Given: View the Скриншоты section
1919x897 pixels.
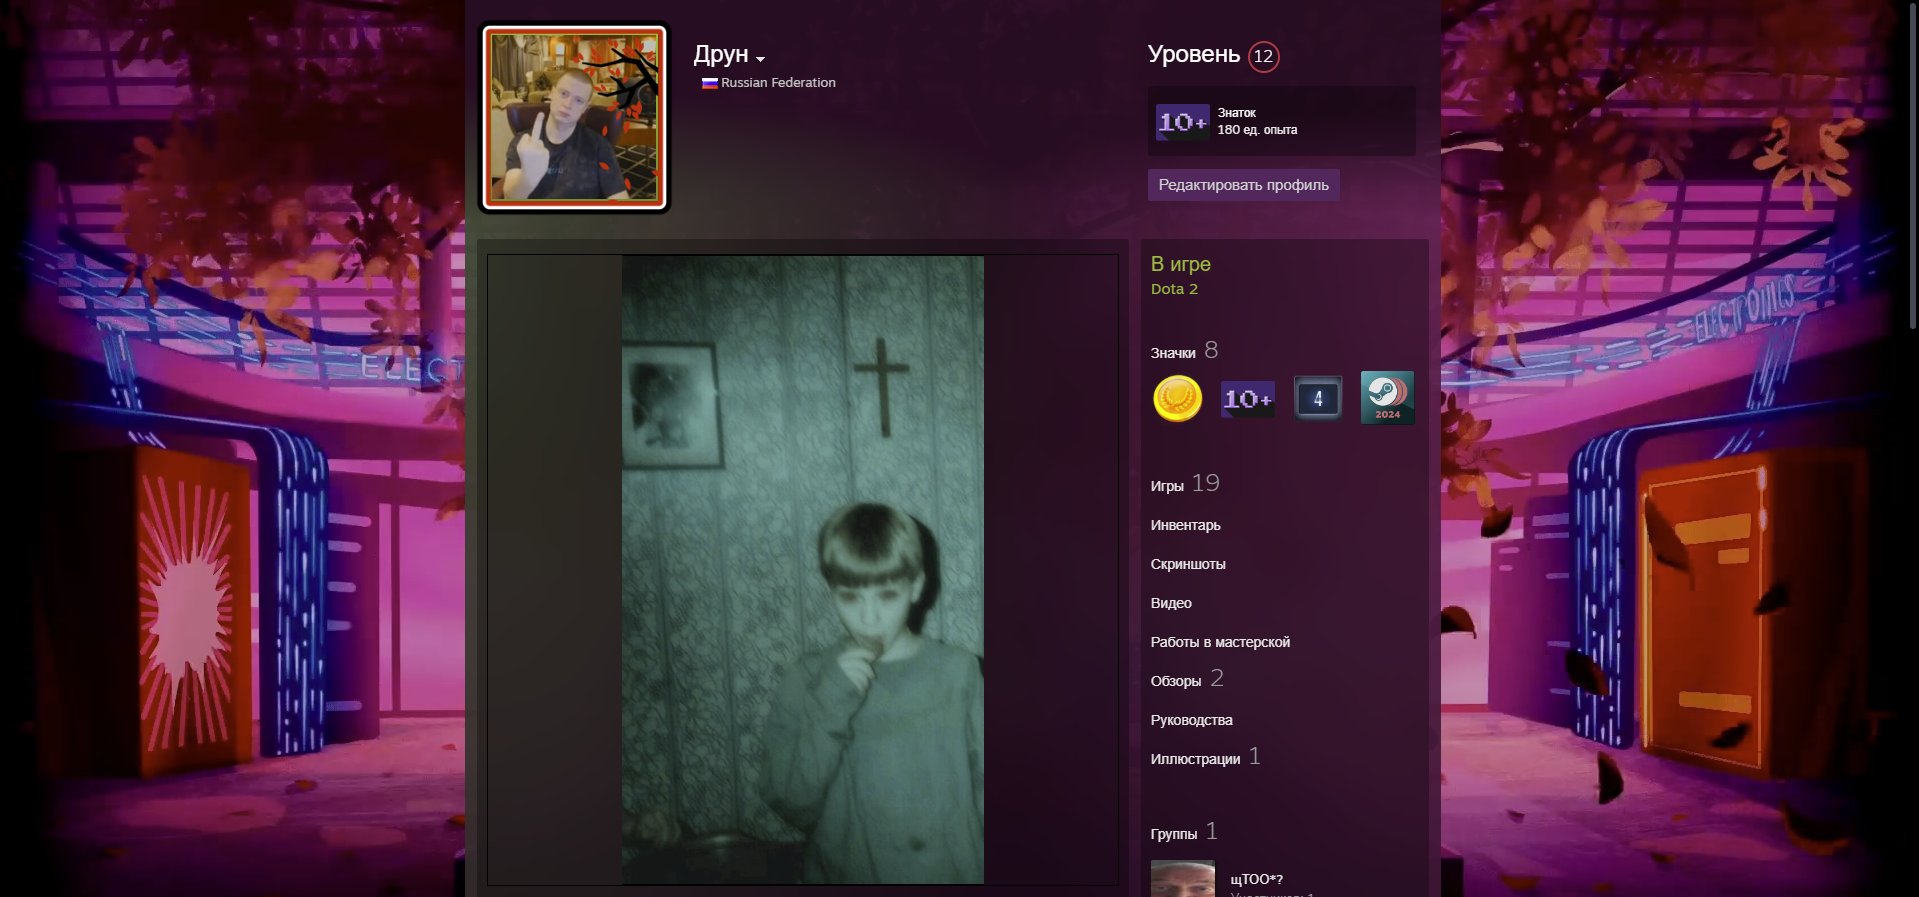Looking at the screenshot, I should (x=1188, y=564).
